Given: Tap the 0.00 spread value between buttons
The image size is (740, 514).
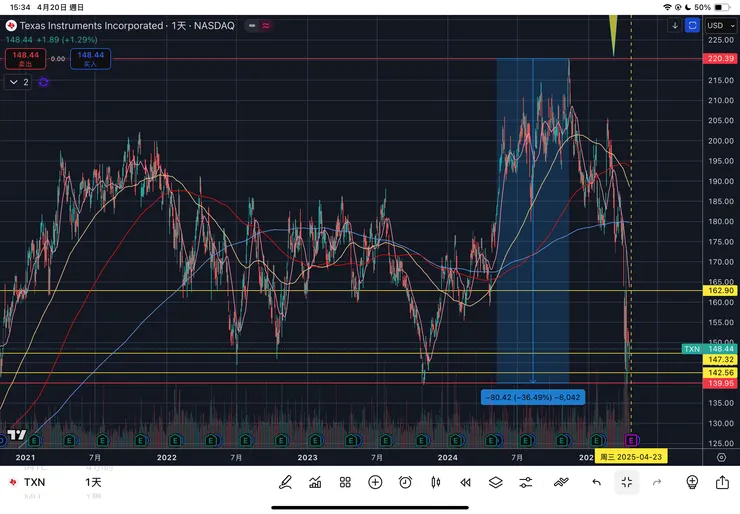Looking at the screenshot, I should click(x=58, y=59).
